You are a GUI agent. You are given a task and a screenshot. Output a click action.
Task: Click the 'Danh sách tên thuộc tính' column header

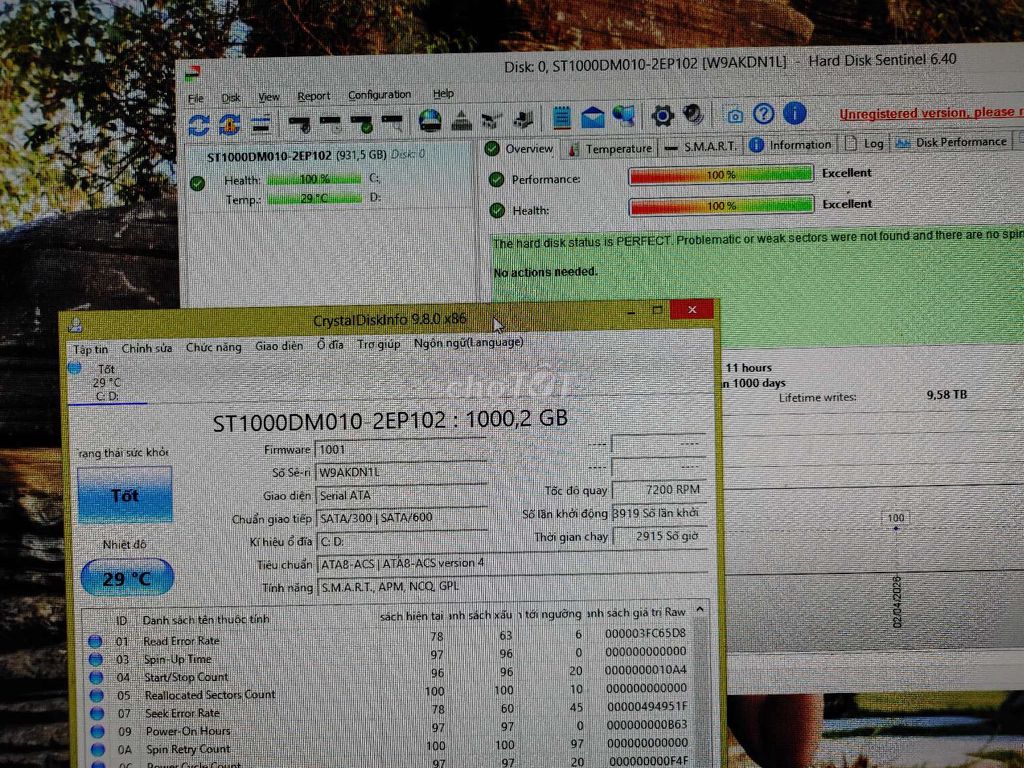coord(206,619)
